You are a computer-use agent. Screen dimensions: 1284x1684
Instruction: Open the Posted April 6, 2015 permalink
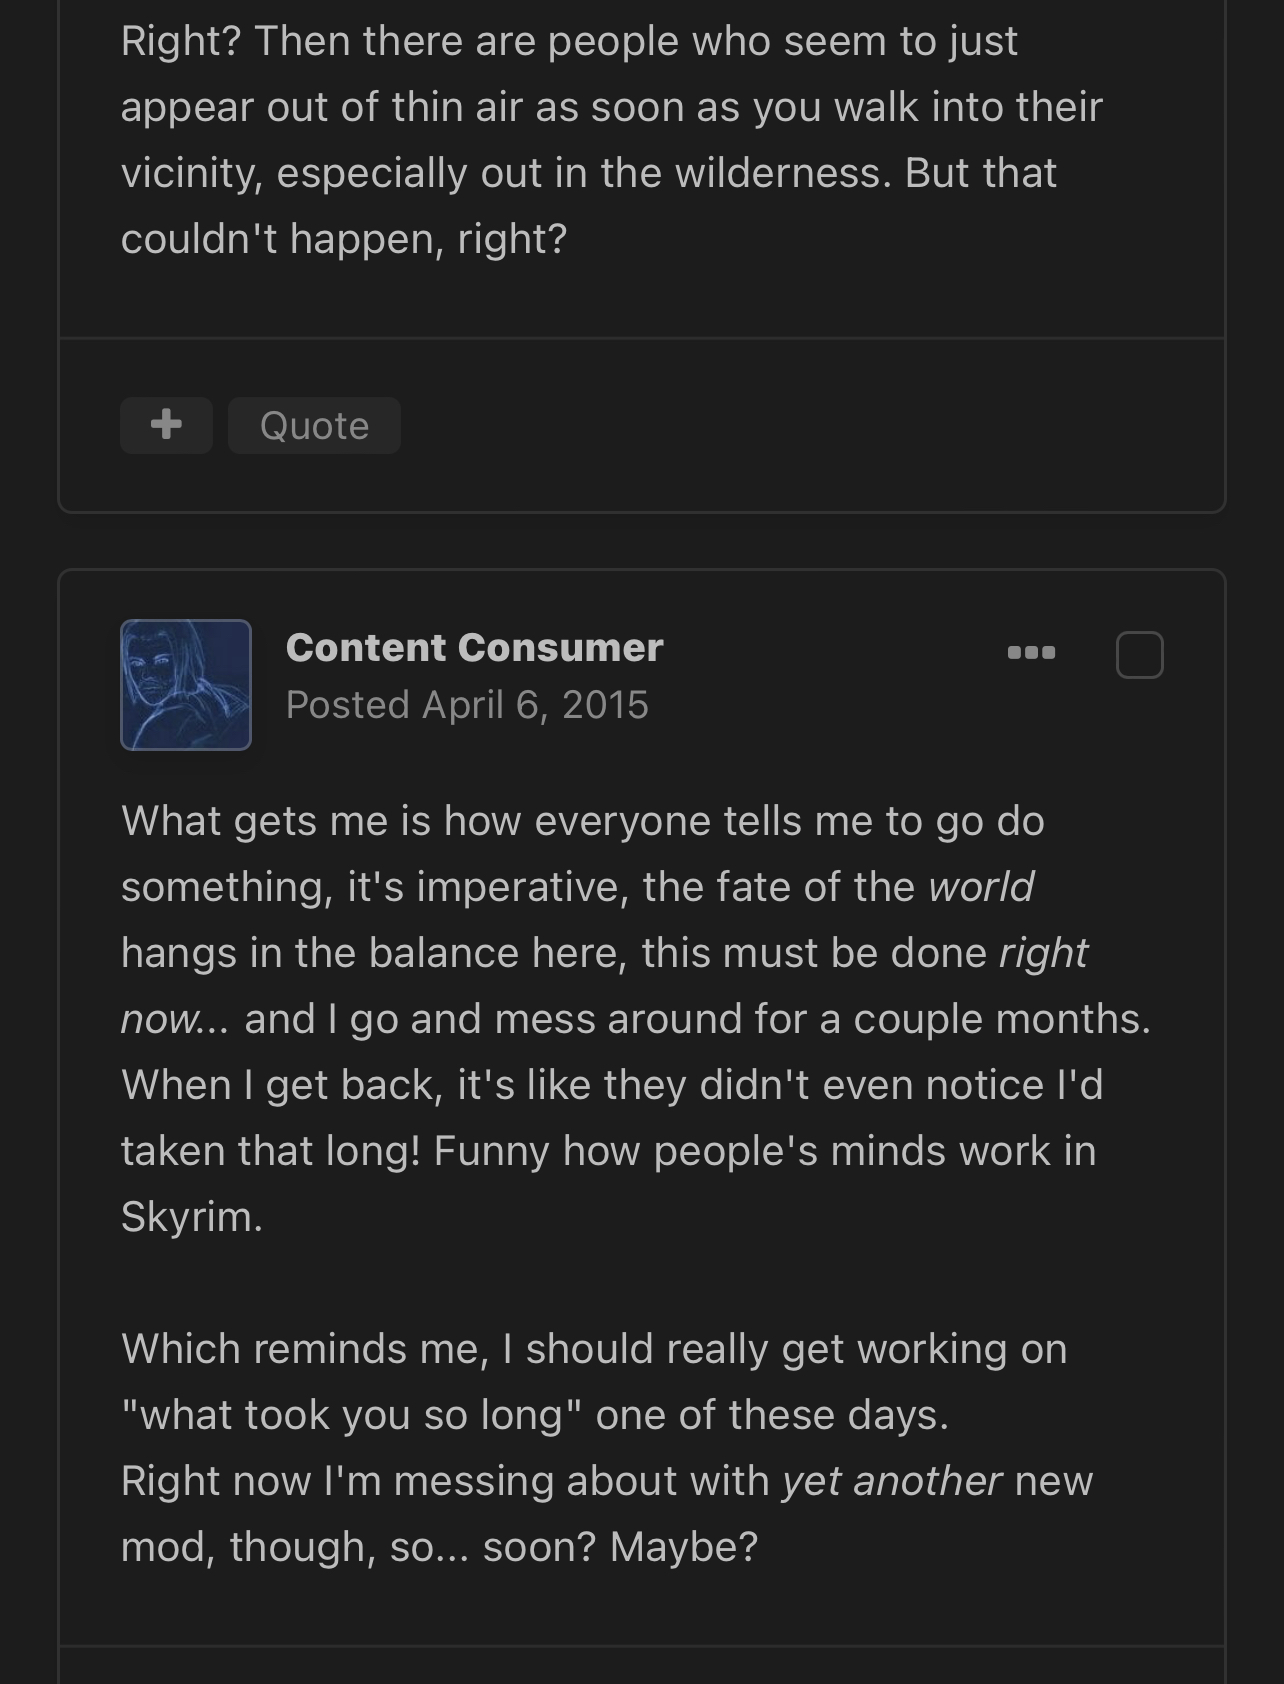click(x=467, y=705)
